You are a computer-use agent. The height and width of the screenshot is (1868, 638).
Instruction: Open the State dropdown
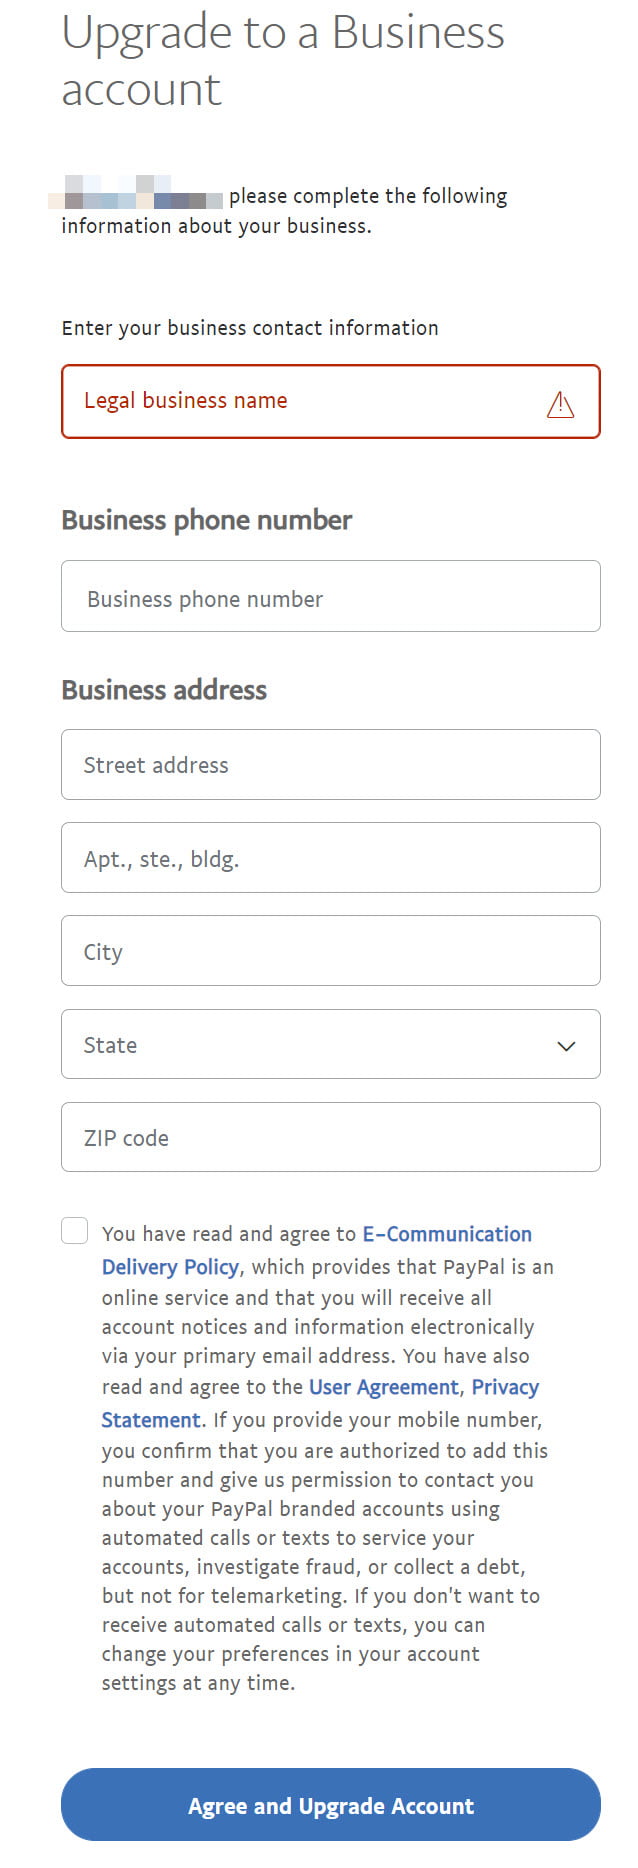[x=330, y=1045]
